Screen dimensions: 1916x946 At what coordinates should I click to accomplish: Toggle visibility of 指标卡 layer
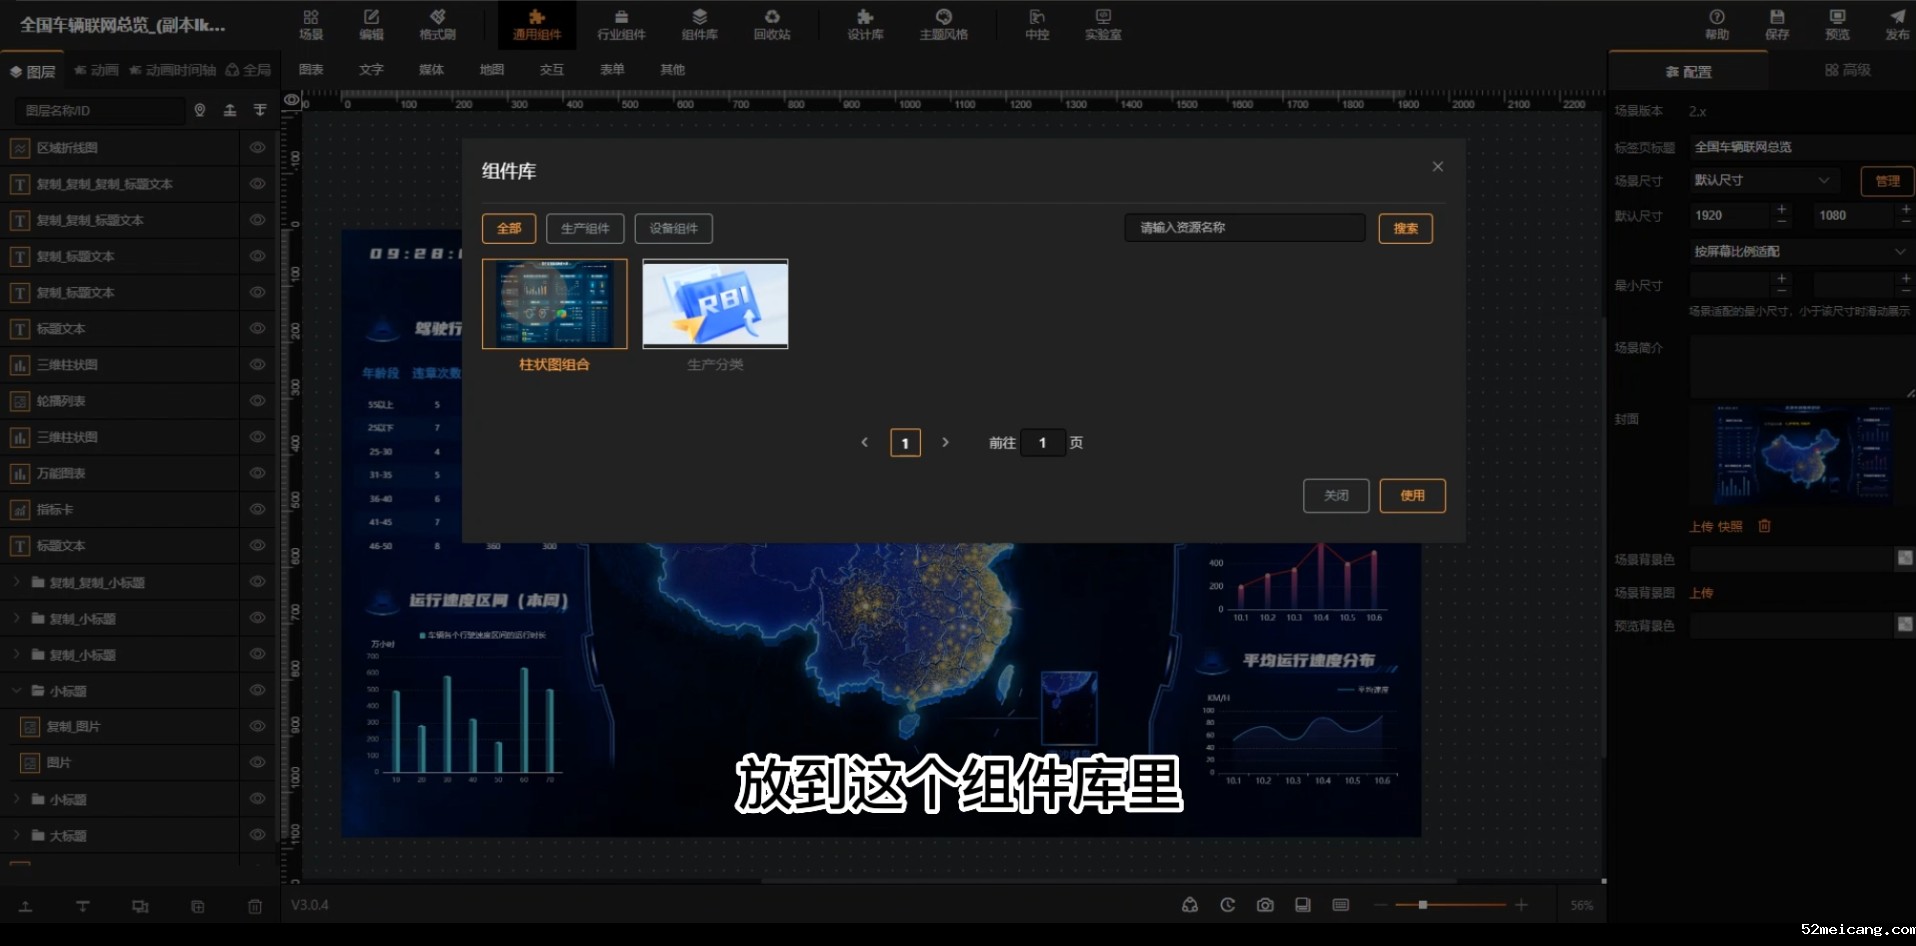click(x=257, y=510)
